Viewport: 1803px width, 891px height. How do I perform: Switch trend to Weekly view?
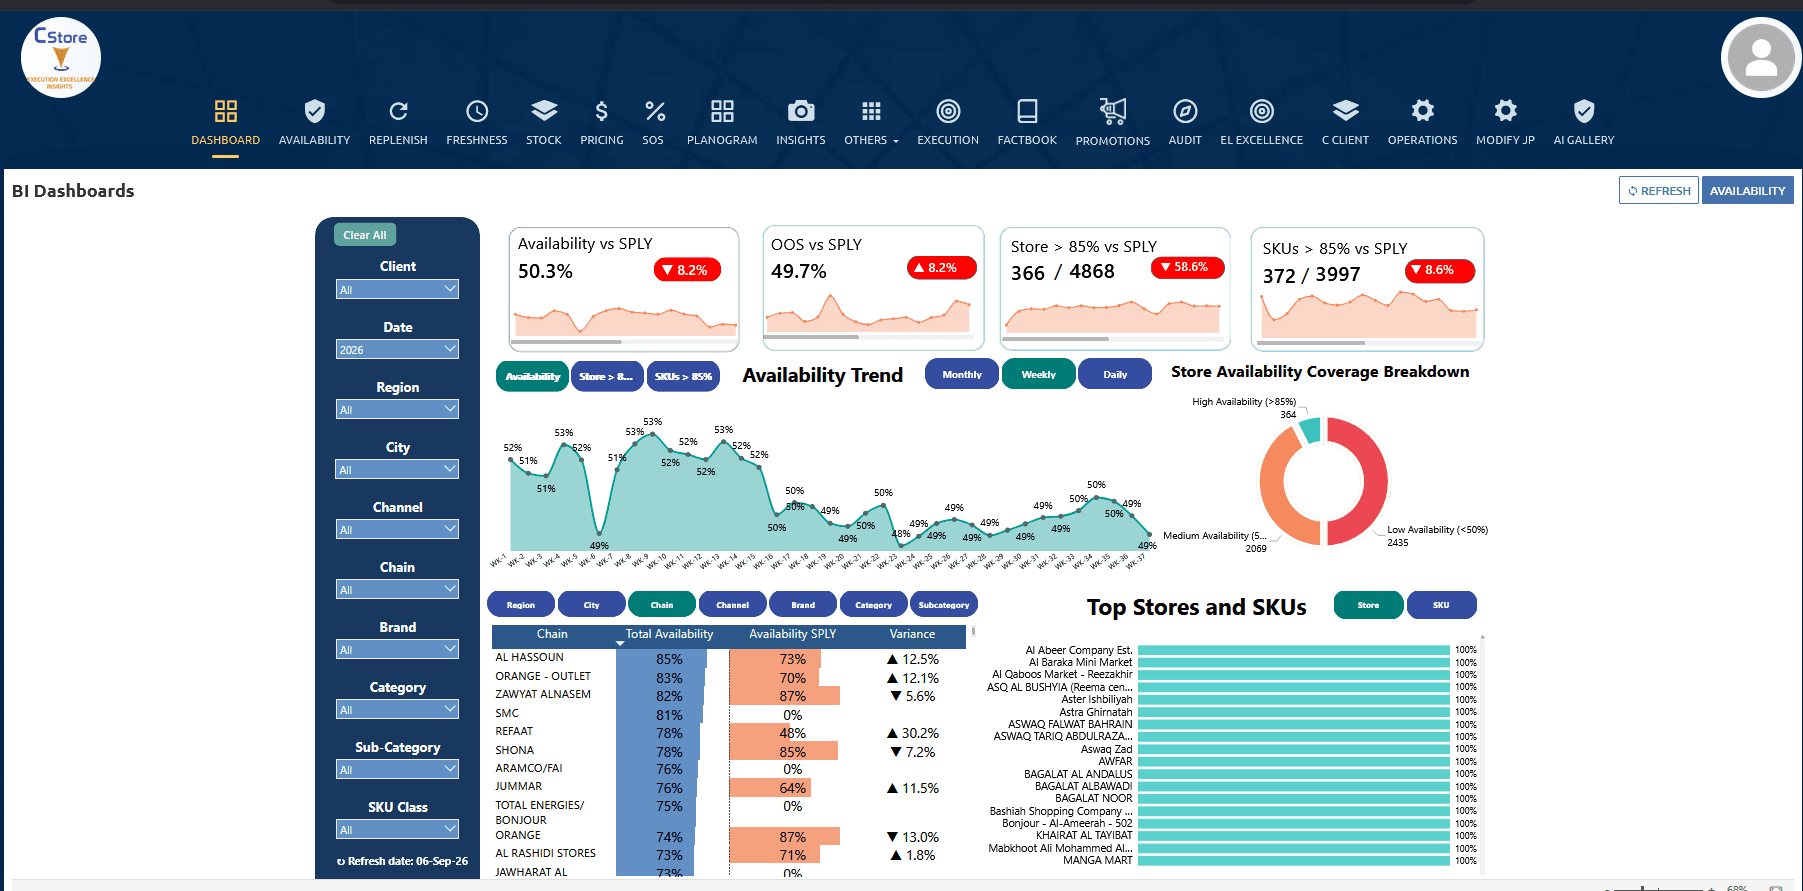click(1039, 375)
